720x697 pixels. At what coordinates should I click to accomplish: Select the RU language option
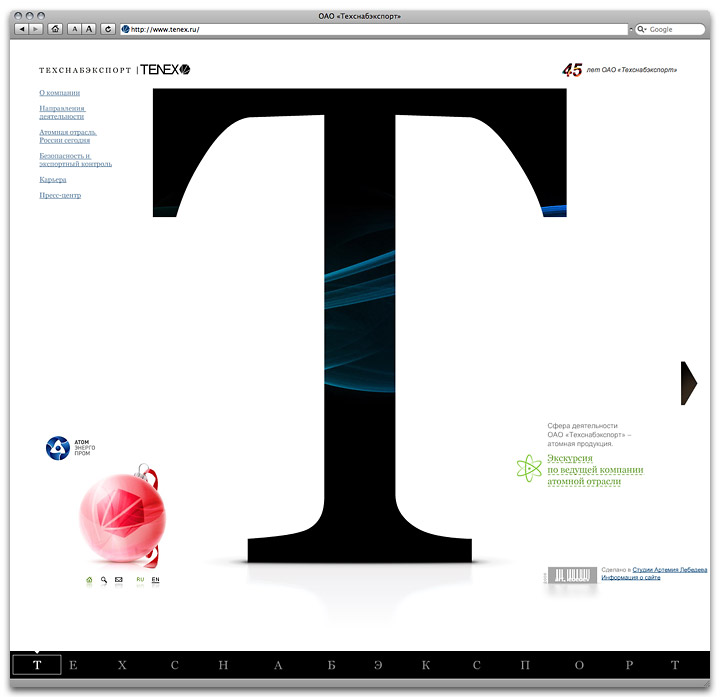[140, 579]
